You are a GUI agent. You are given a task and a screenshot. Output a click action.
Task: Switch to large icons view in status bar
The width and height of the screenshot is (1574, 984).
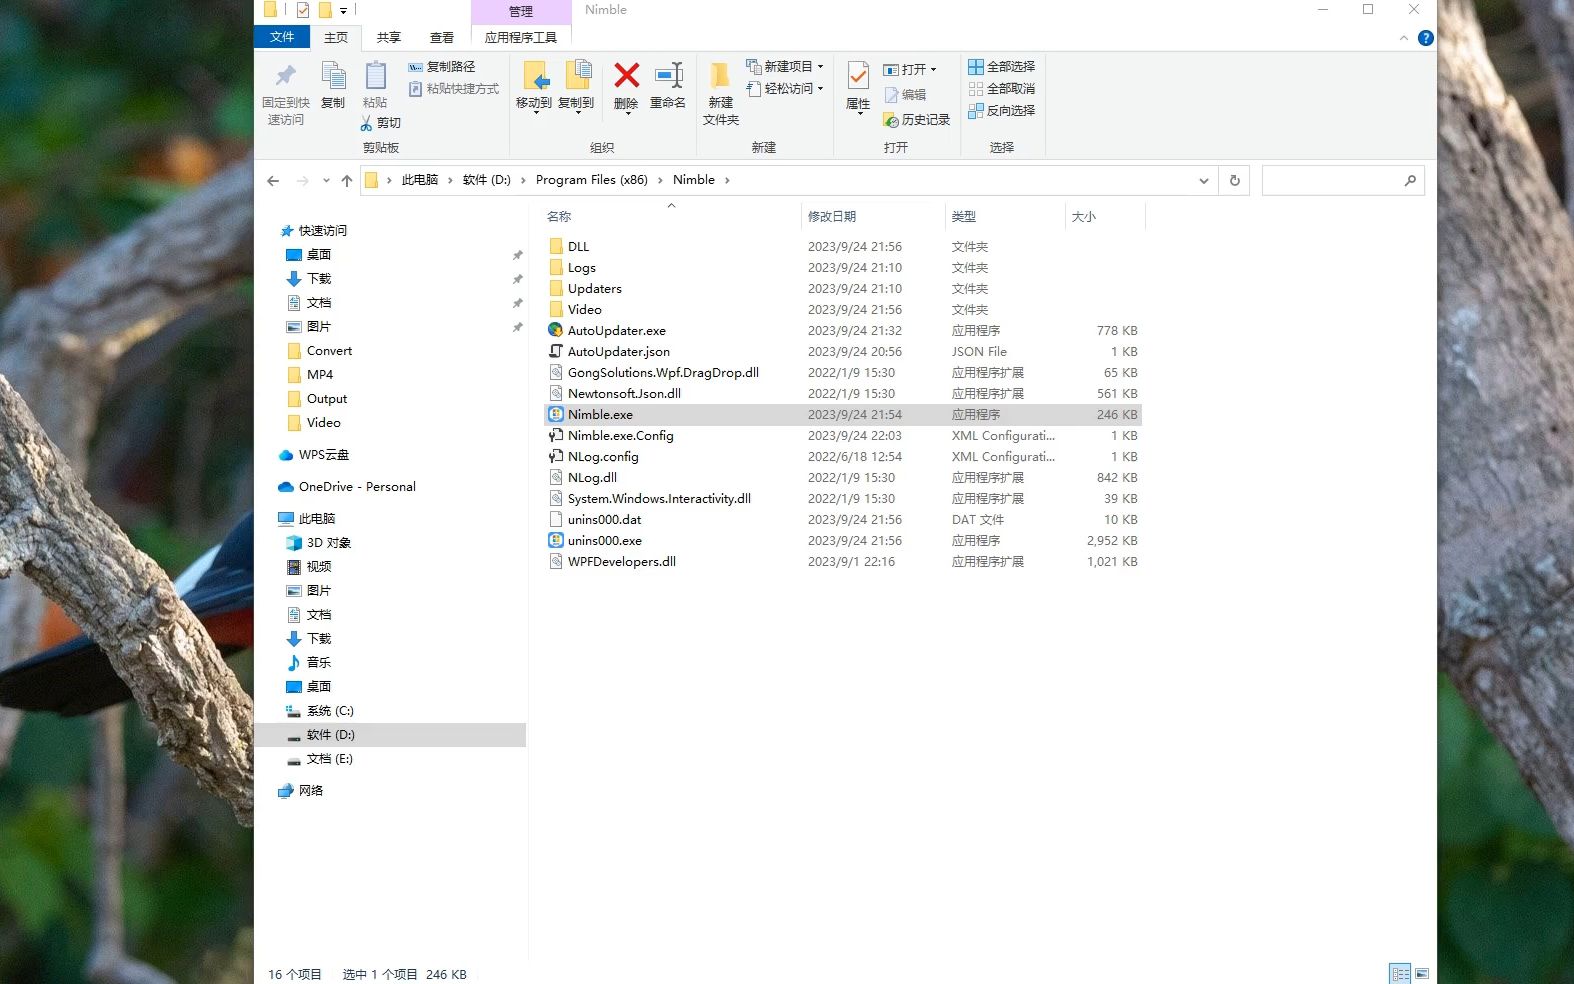[1422, 974]
